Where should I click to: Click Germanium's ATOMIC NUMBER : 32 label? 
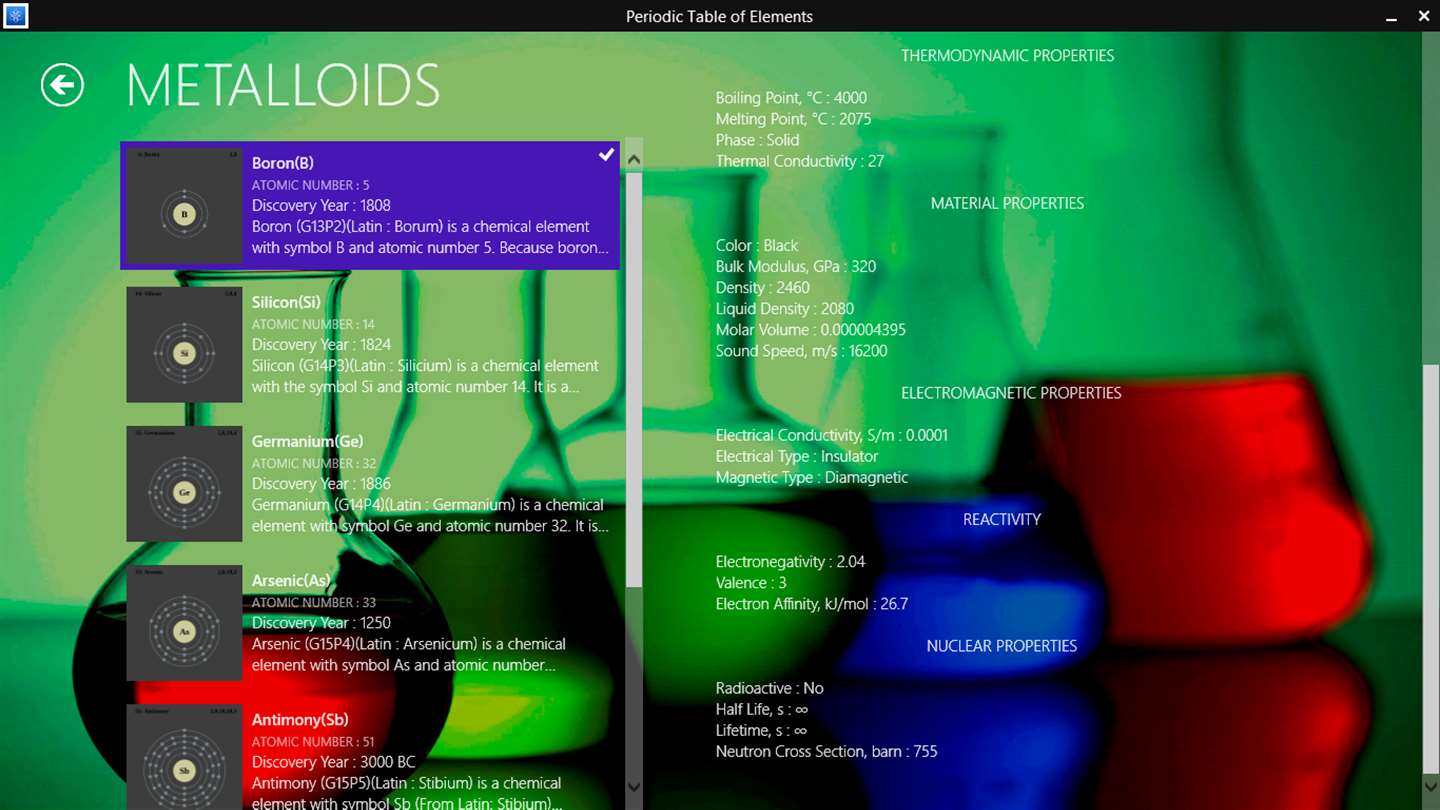click(314, 463)
